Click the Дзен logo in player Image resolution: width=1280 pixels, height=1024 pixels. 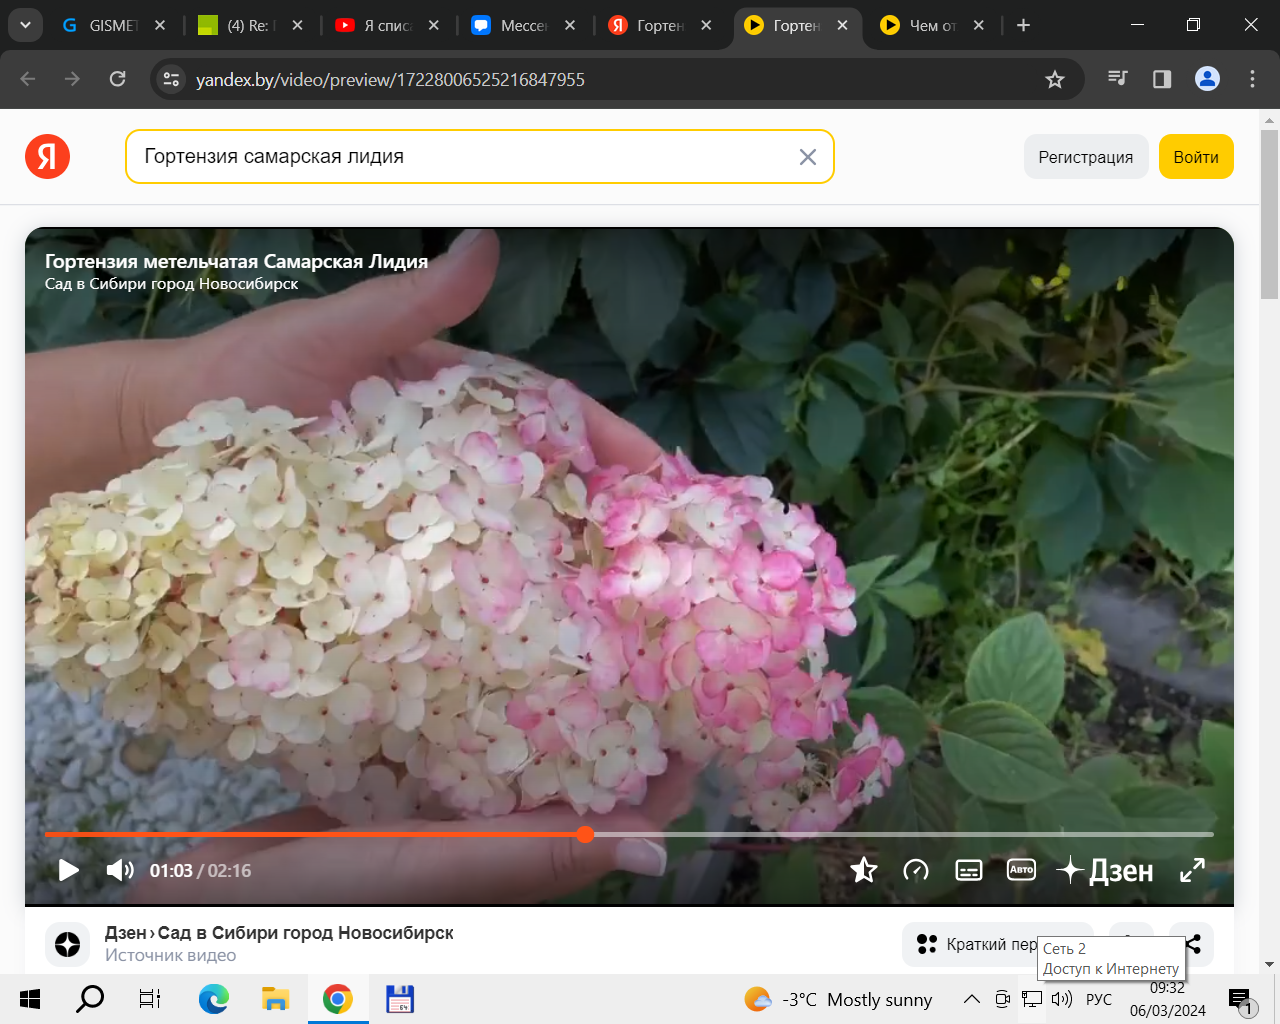pos(1106,870)
